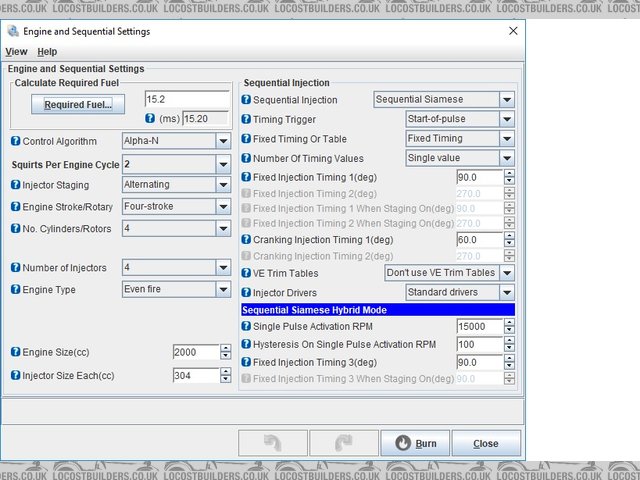Click help icon for Injector Drivers

click(x=246, y=293)
